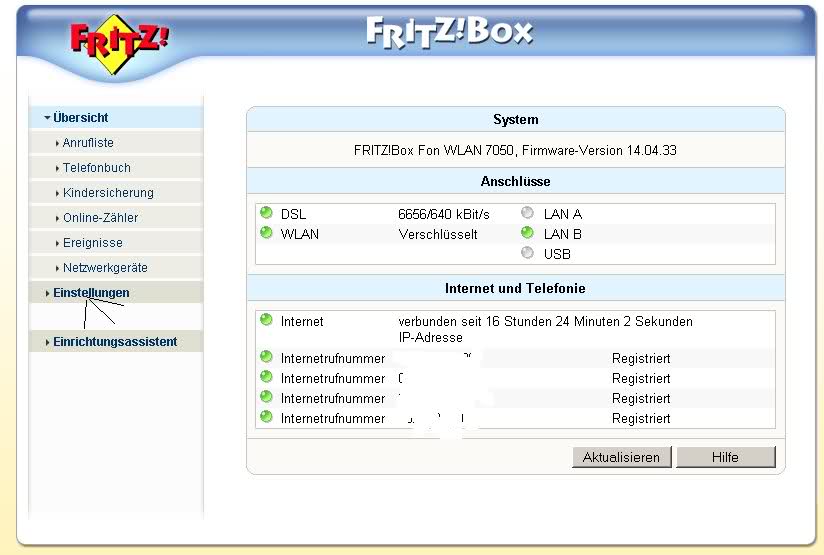Click the Internet und Telefonie heading
824x555 pixels.
click(x=515, y=289)
